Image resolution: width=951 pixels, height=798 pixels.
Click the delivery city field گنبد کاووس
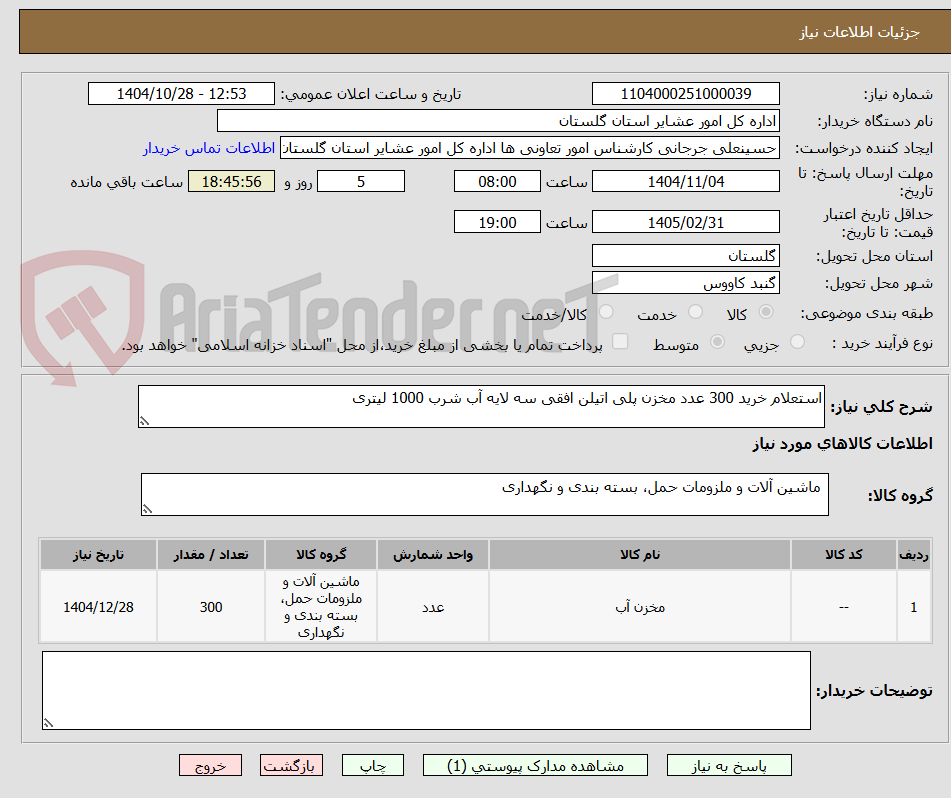(x=685, y=283)
